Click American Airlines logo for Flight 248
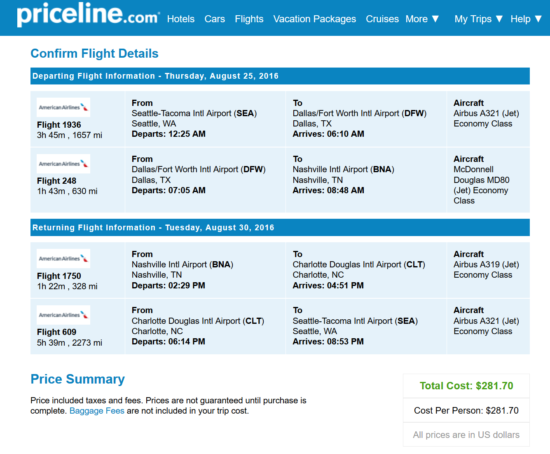 pos(63,164)
